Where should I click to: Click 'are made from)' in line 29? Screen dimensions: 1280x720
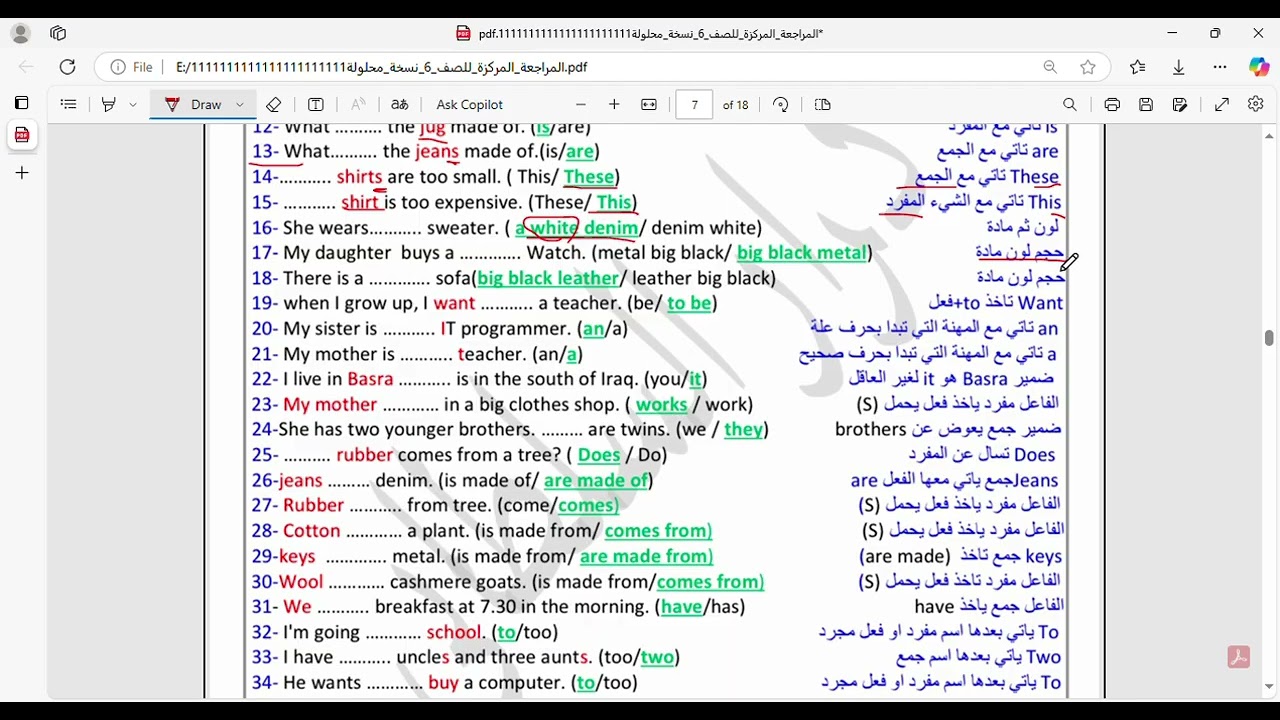tap(646, 556)
